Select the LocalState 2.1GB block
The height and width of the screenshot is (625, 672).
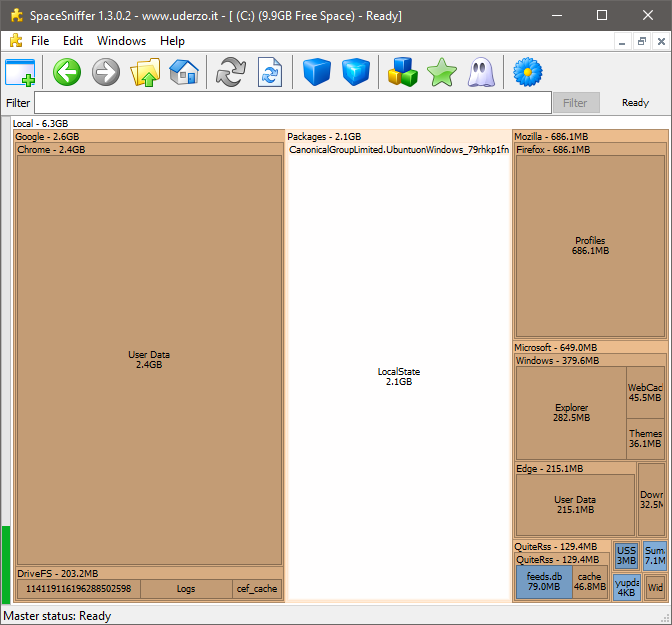pyautogui.click(x=399, y=376)
